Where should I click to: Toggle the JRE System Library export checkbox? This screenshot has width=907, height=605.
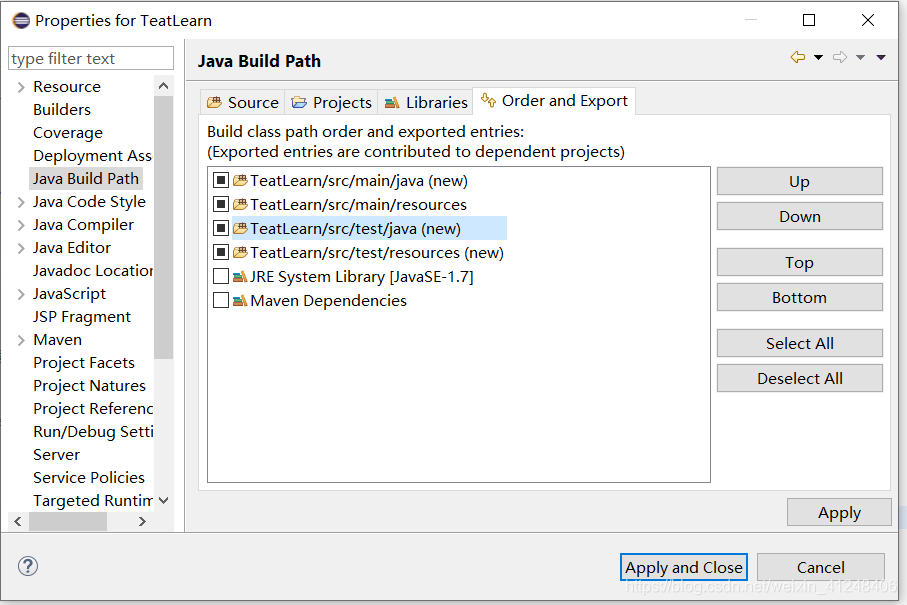coord(221,277)
